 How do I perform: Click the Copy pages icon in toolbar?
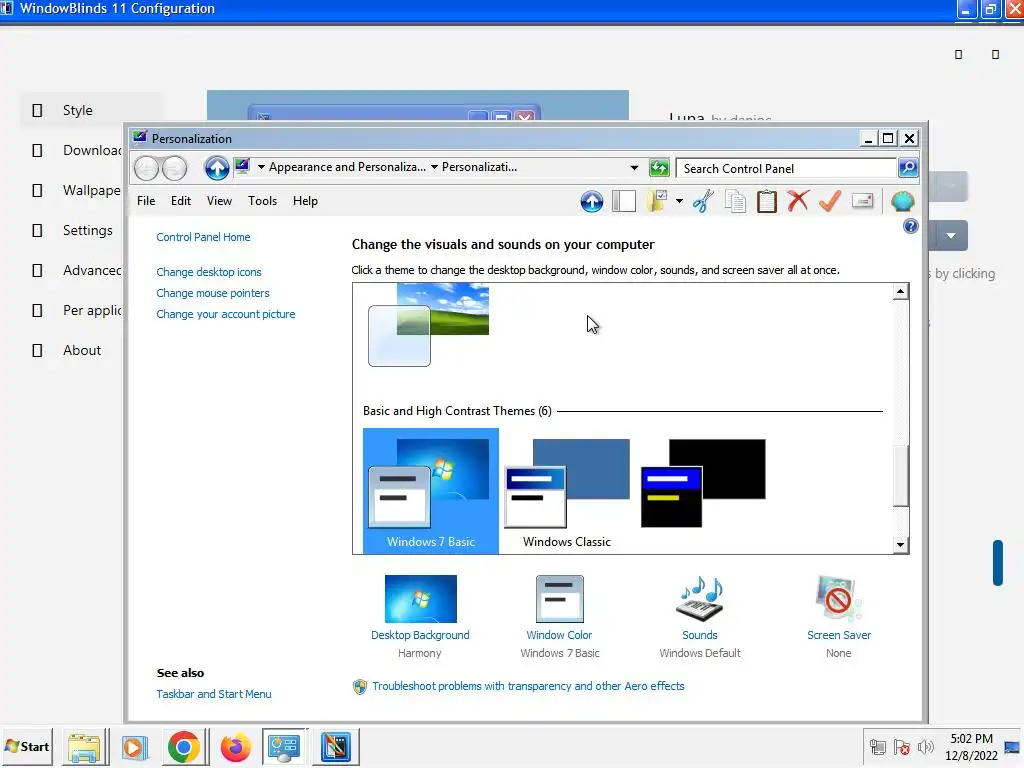click(x=735, y=201)
